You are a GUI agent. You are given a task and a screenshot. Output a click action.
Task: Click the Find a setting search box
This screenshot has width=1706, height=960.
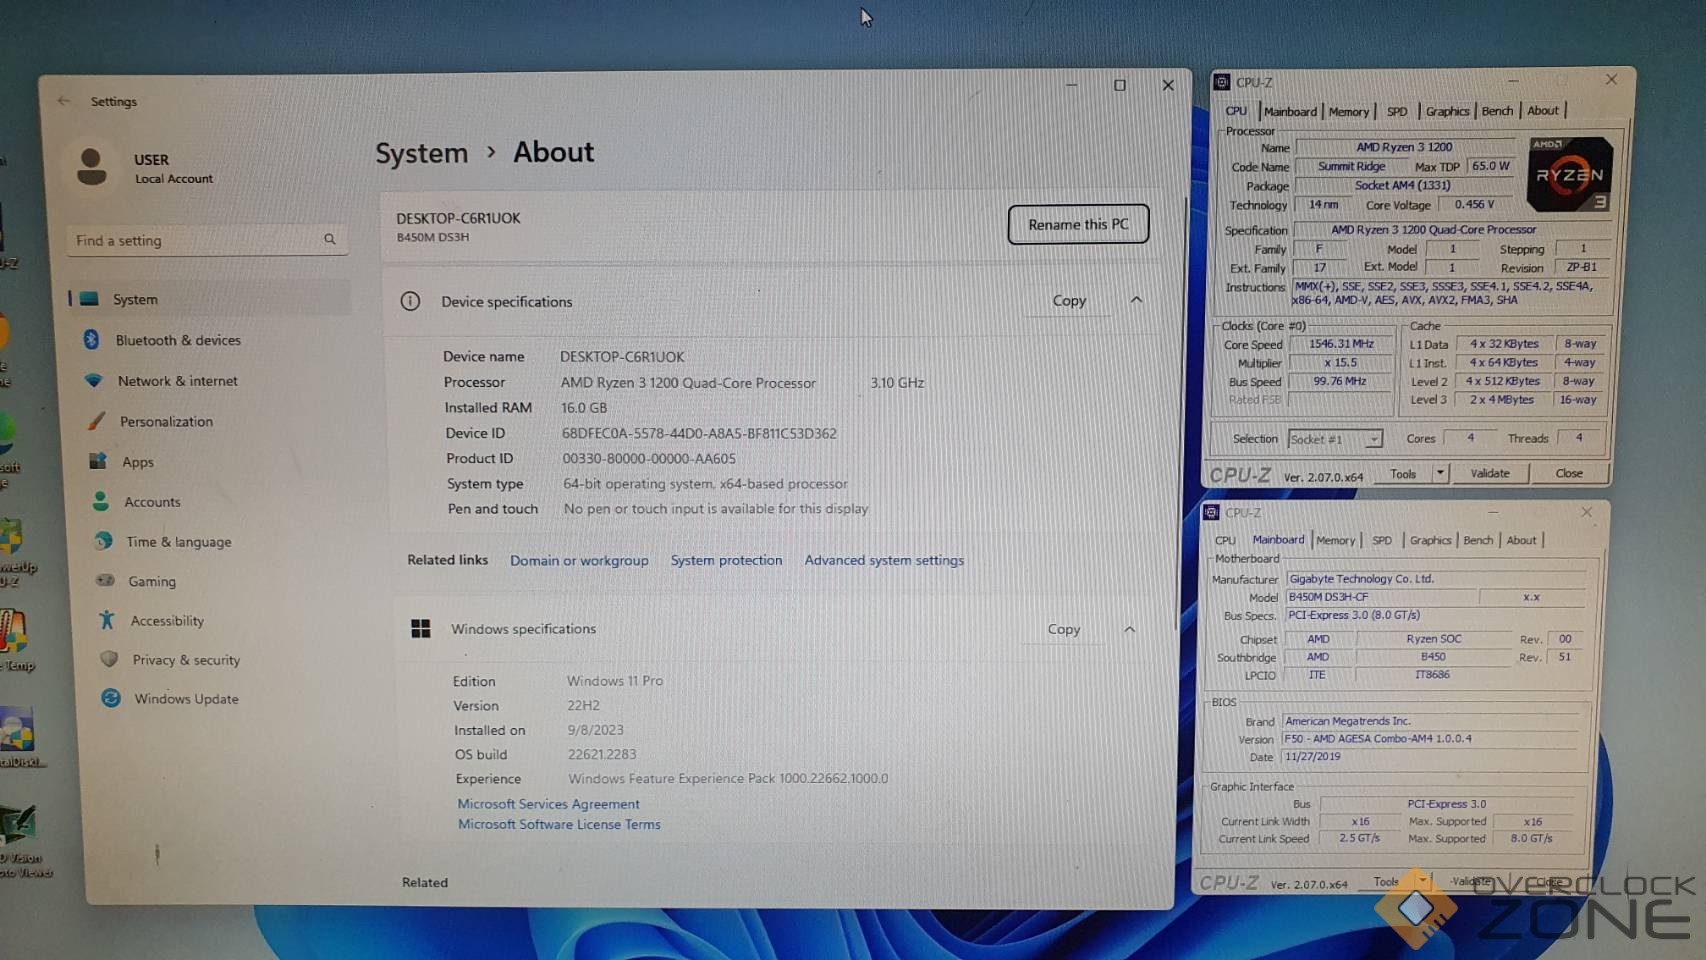[195, 240]
